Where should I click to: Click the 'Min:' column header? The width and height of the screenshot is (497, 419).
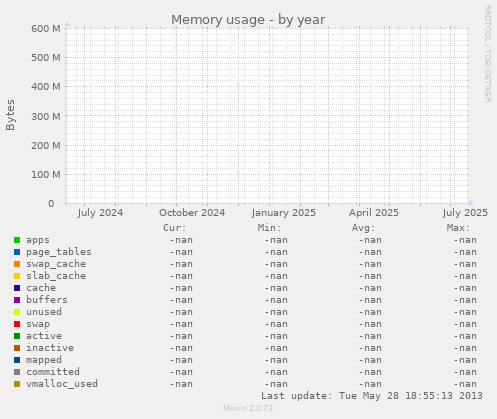click(x=269, y=228)
